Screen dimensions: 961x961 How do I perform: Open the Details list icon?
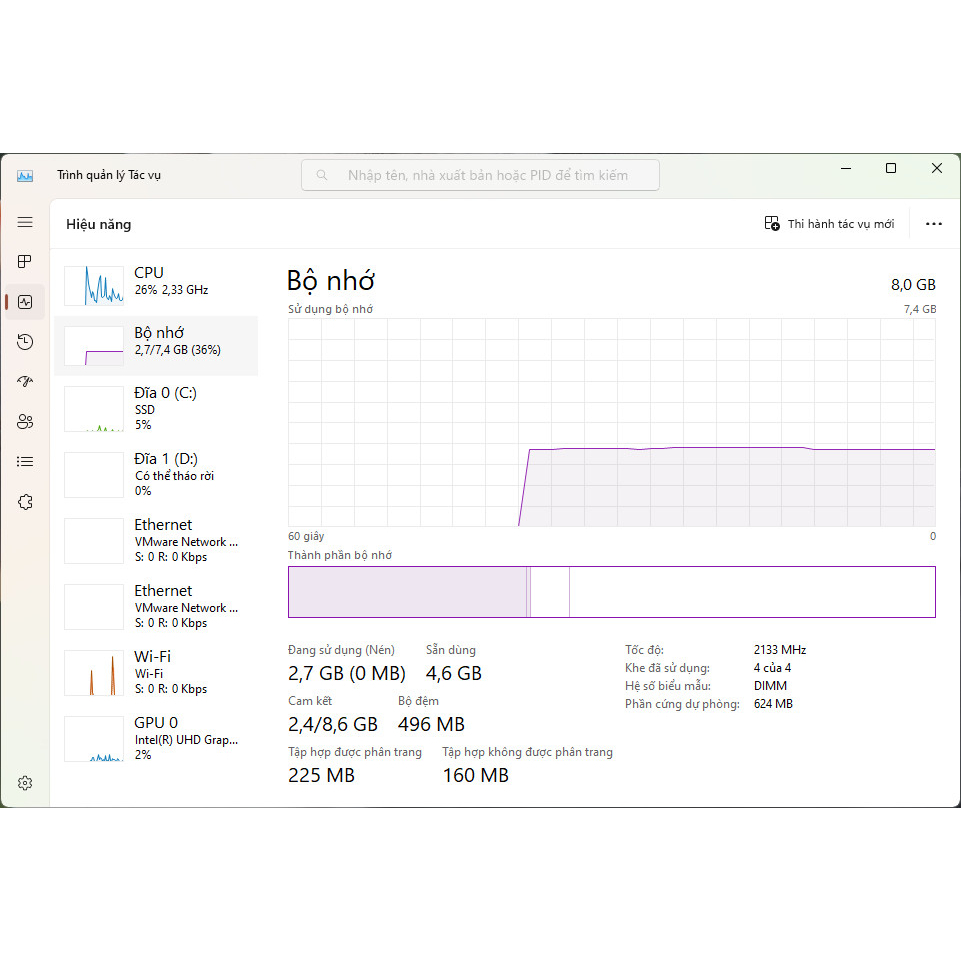pos(25,462)
